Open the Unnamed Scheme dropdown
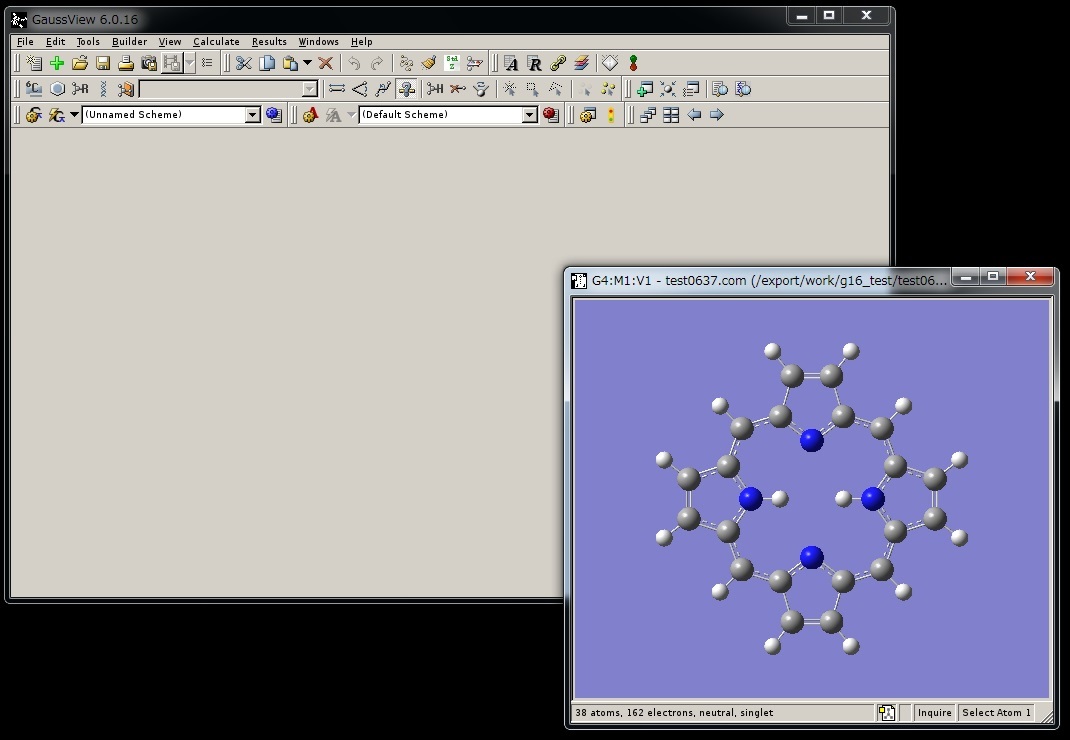The height and width of the screenshot is (740, 1070). (253, 115)
